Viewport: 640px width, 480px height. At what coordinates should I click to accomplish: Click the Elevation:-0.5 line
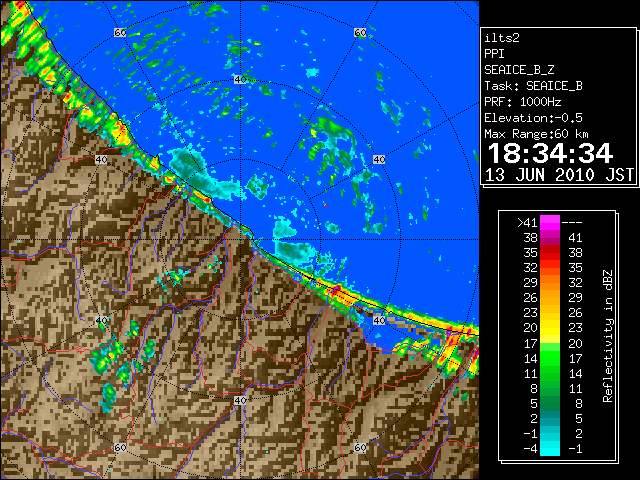click(x=533, y=118)
